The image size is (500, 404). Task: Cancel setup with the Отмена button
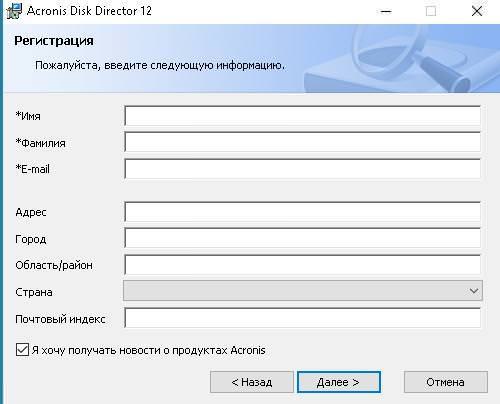[446, 382]
